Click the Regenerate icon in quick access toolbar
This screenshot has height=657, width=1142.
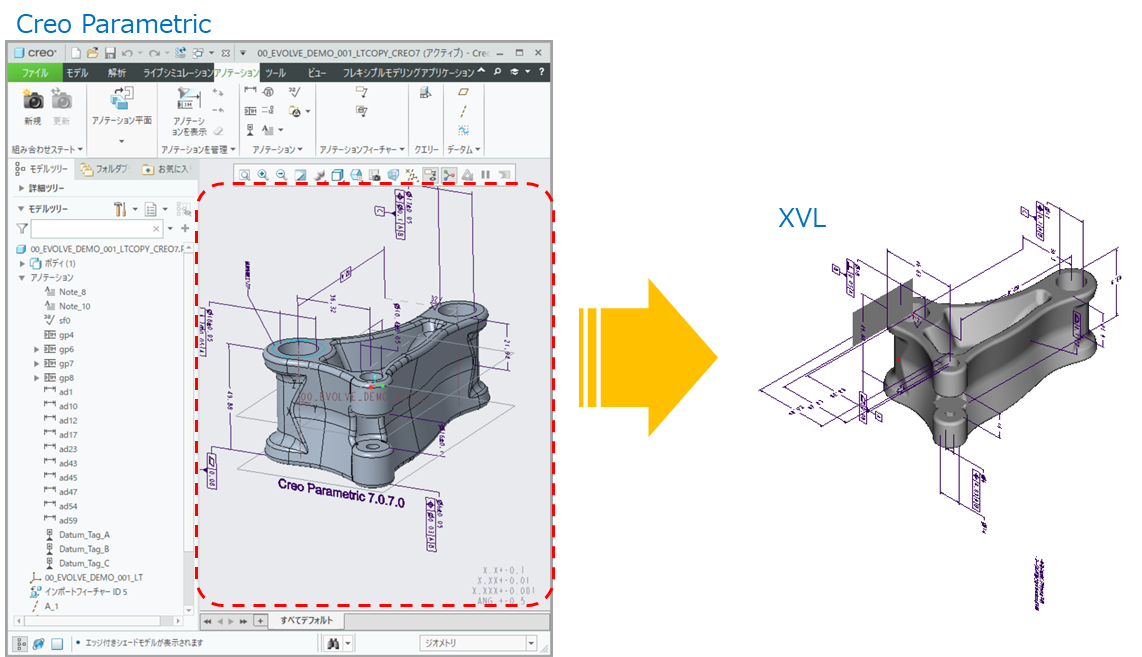click(180, 53)
